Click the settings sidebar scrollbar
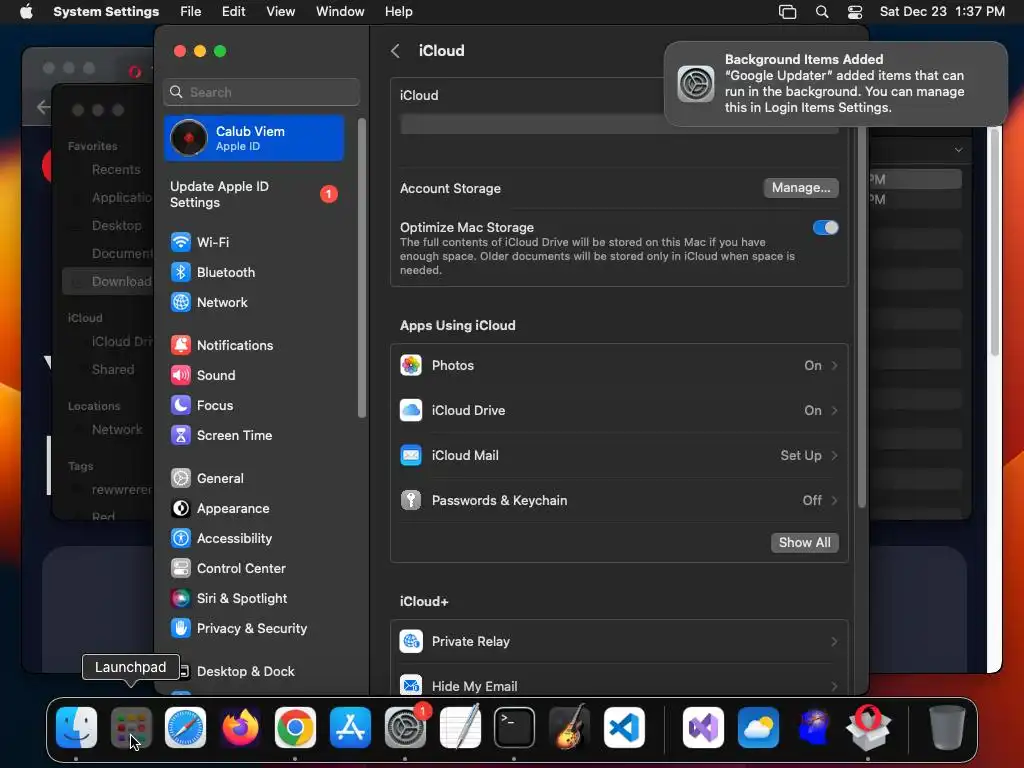The height and width of the screenshot is (768, 1024). coord(362,268)
